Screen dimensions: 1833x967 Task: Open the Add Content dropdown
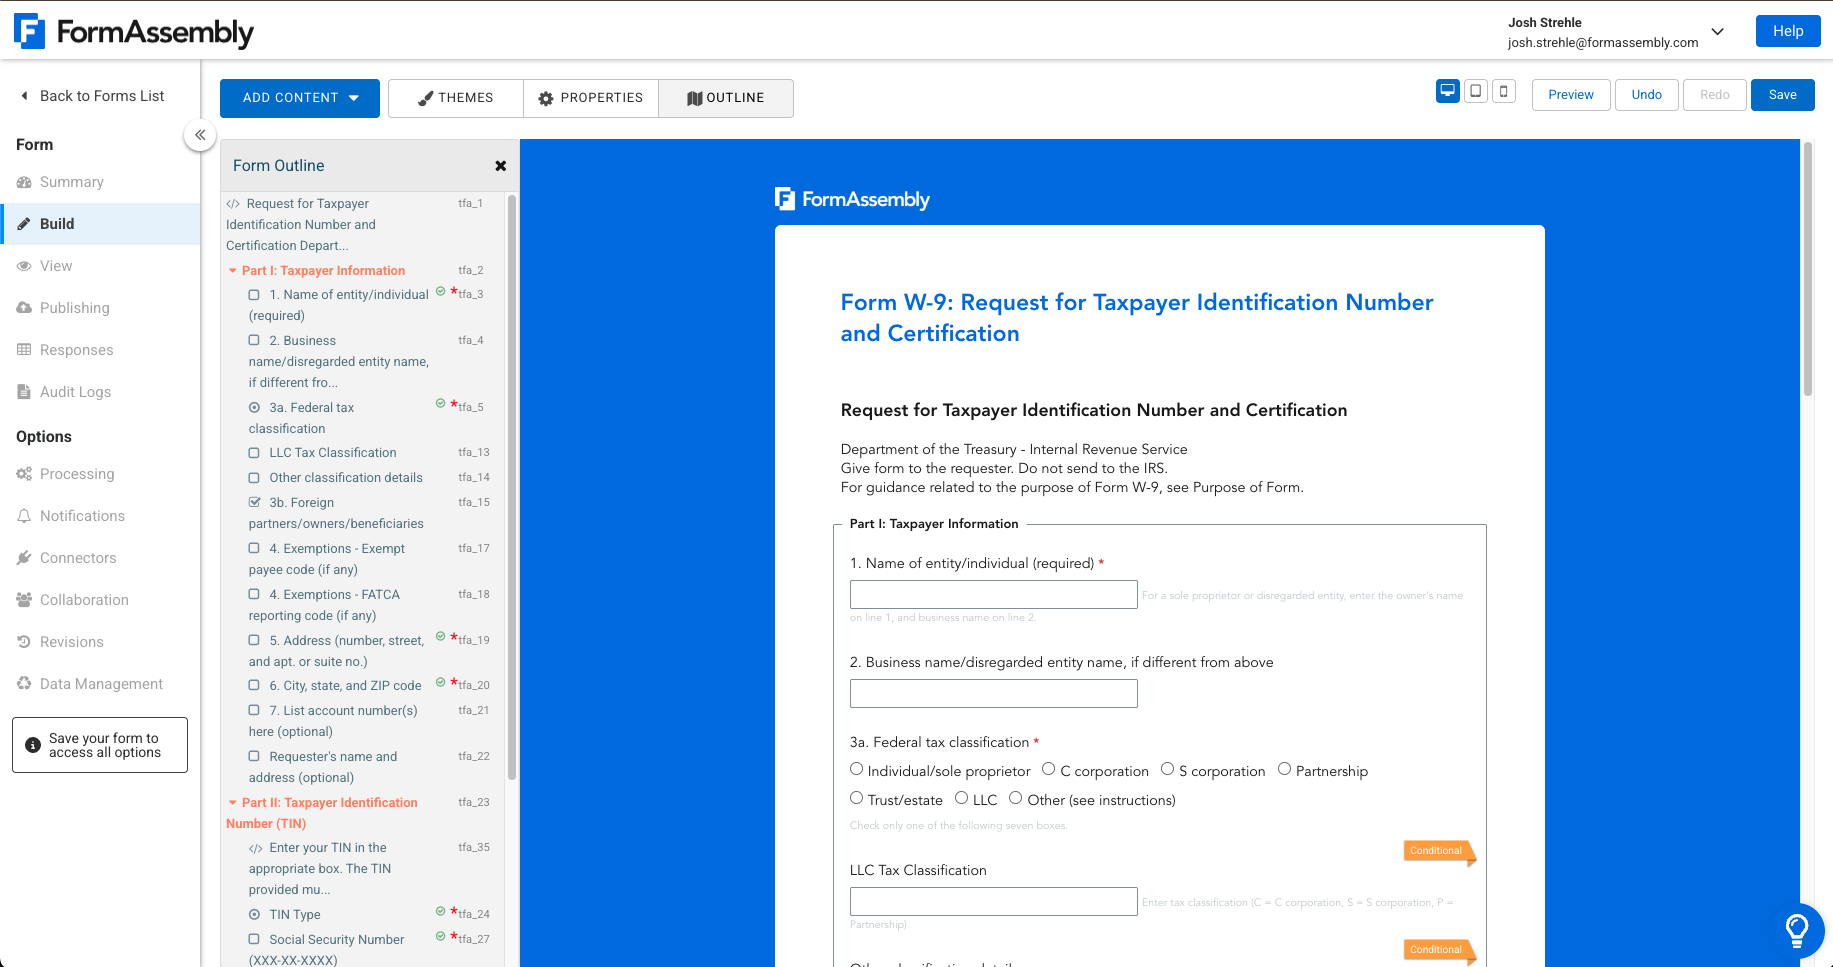[300, 98]
